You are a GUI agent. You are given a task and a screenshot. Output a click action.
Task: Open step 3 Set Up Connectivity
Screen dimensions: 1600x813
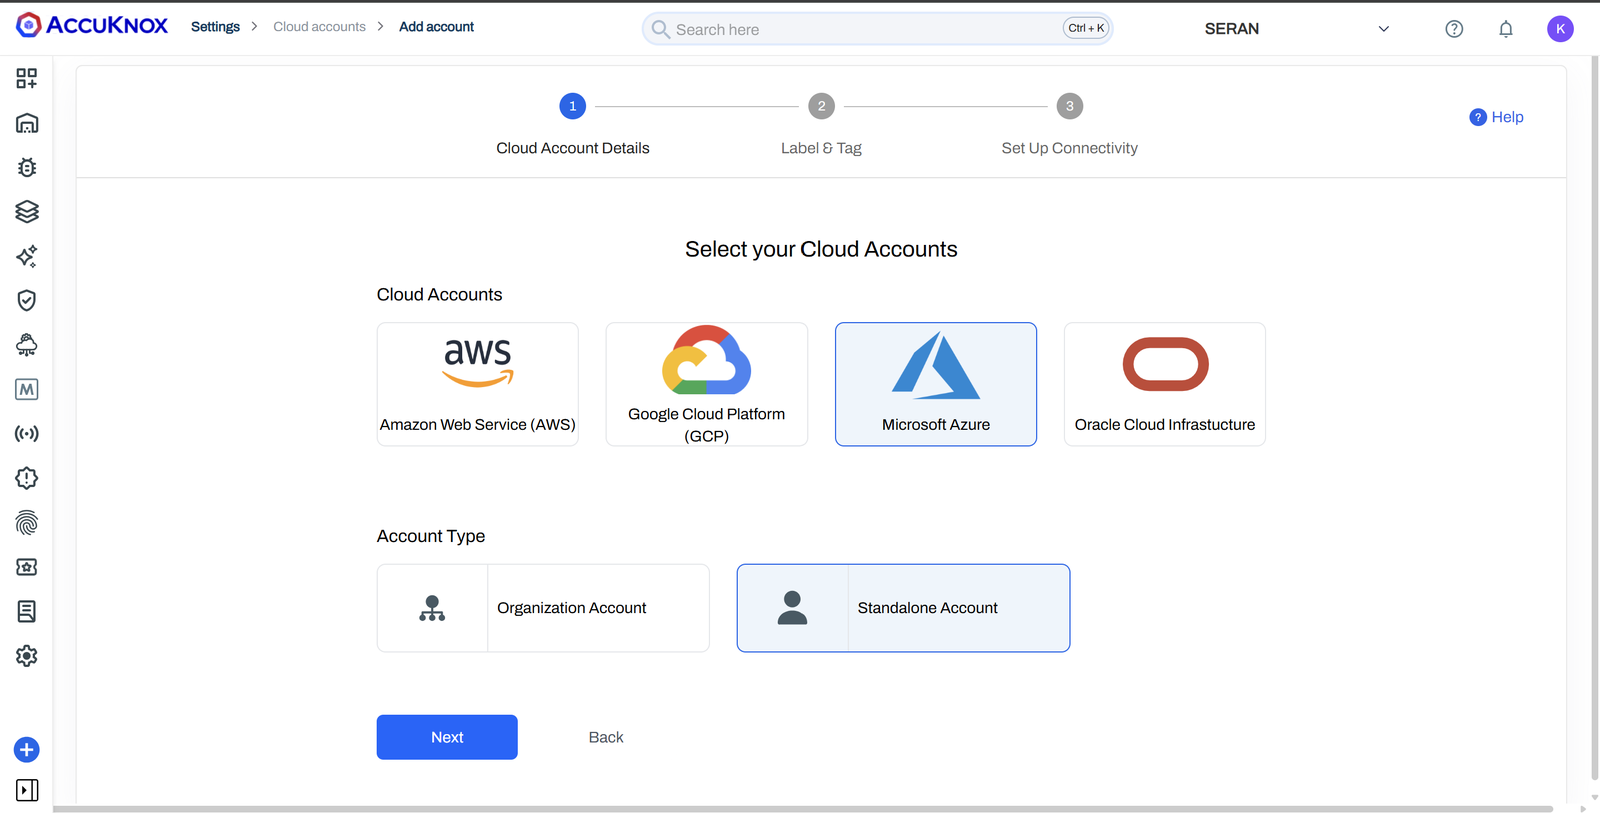[1069, 106]
